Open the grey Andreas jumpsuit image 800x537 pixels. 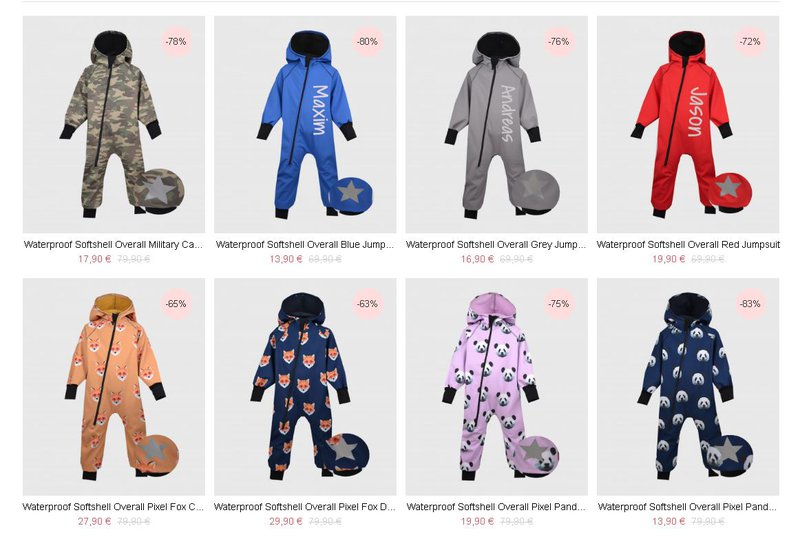point(496,124)
